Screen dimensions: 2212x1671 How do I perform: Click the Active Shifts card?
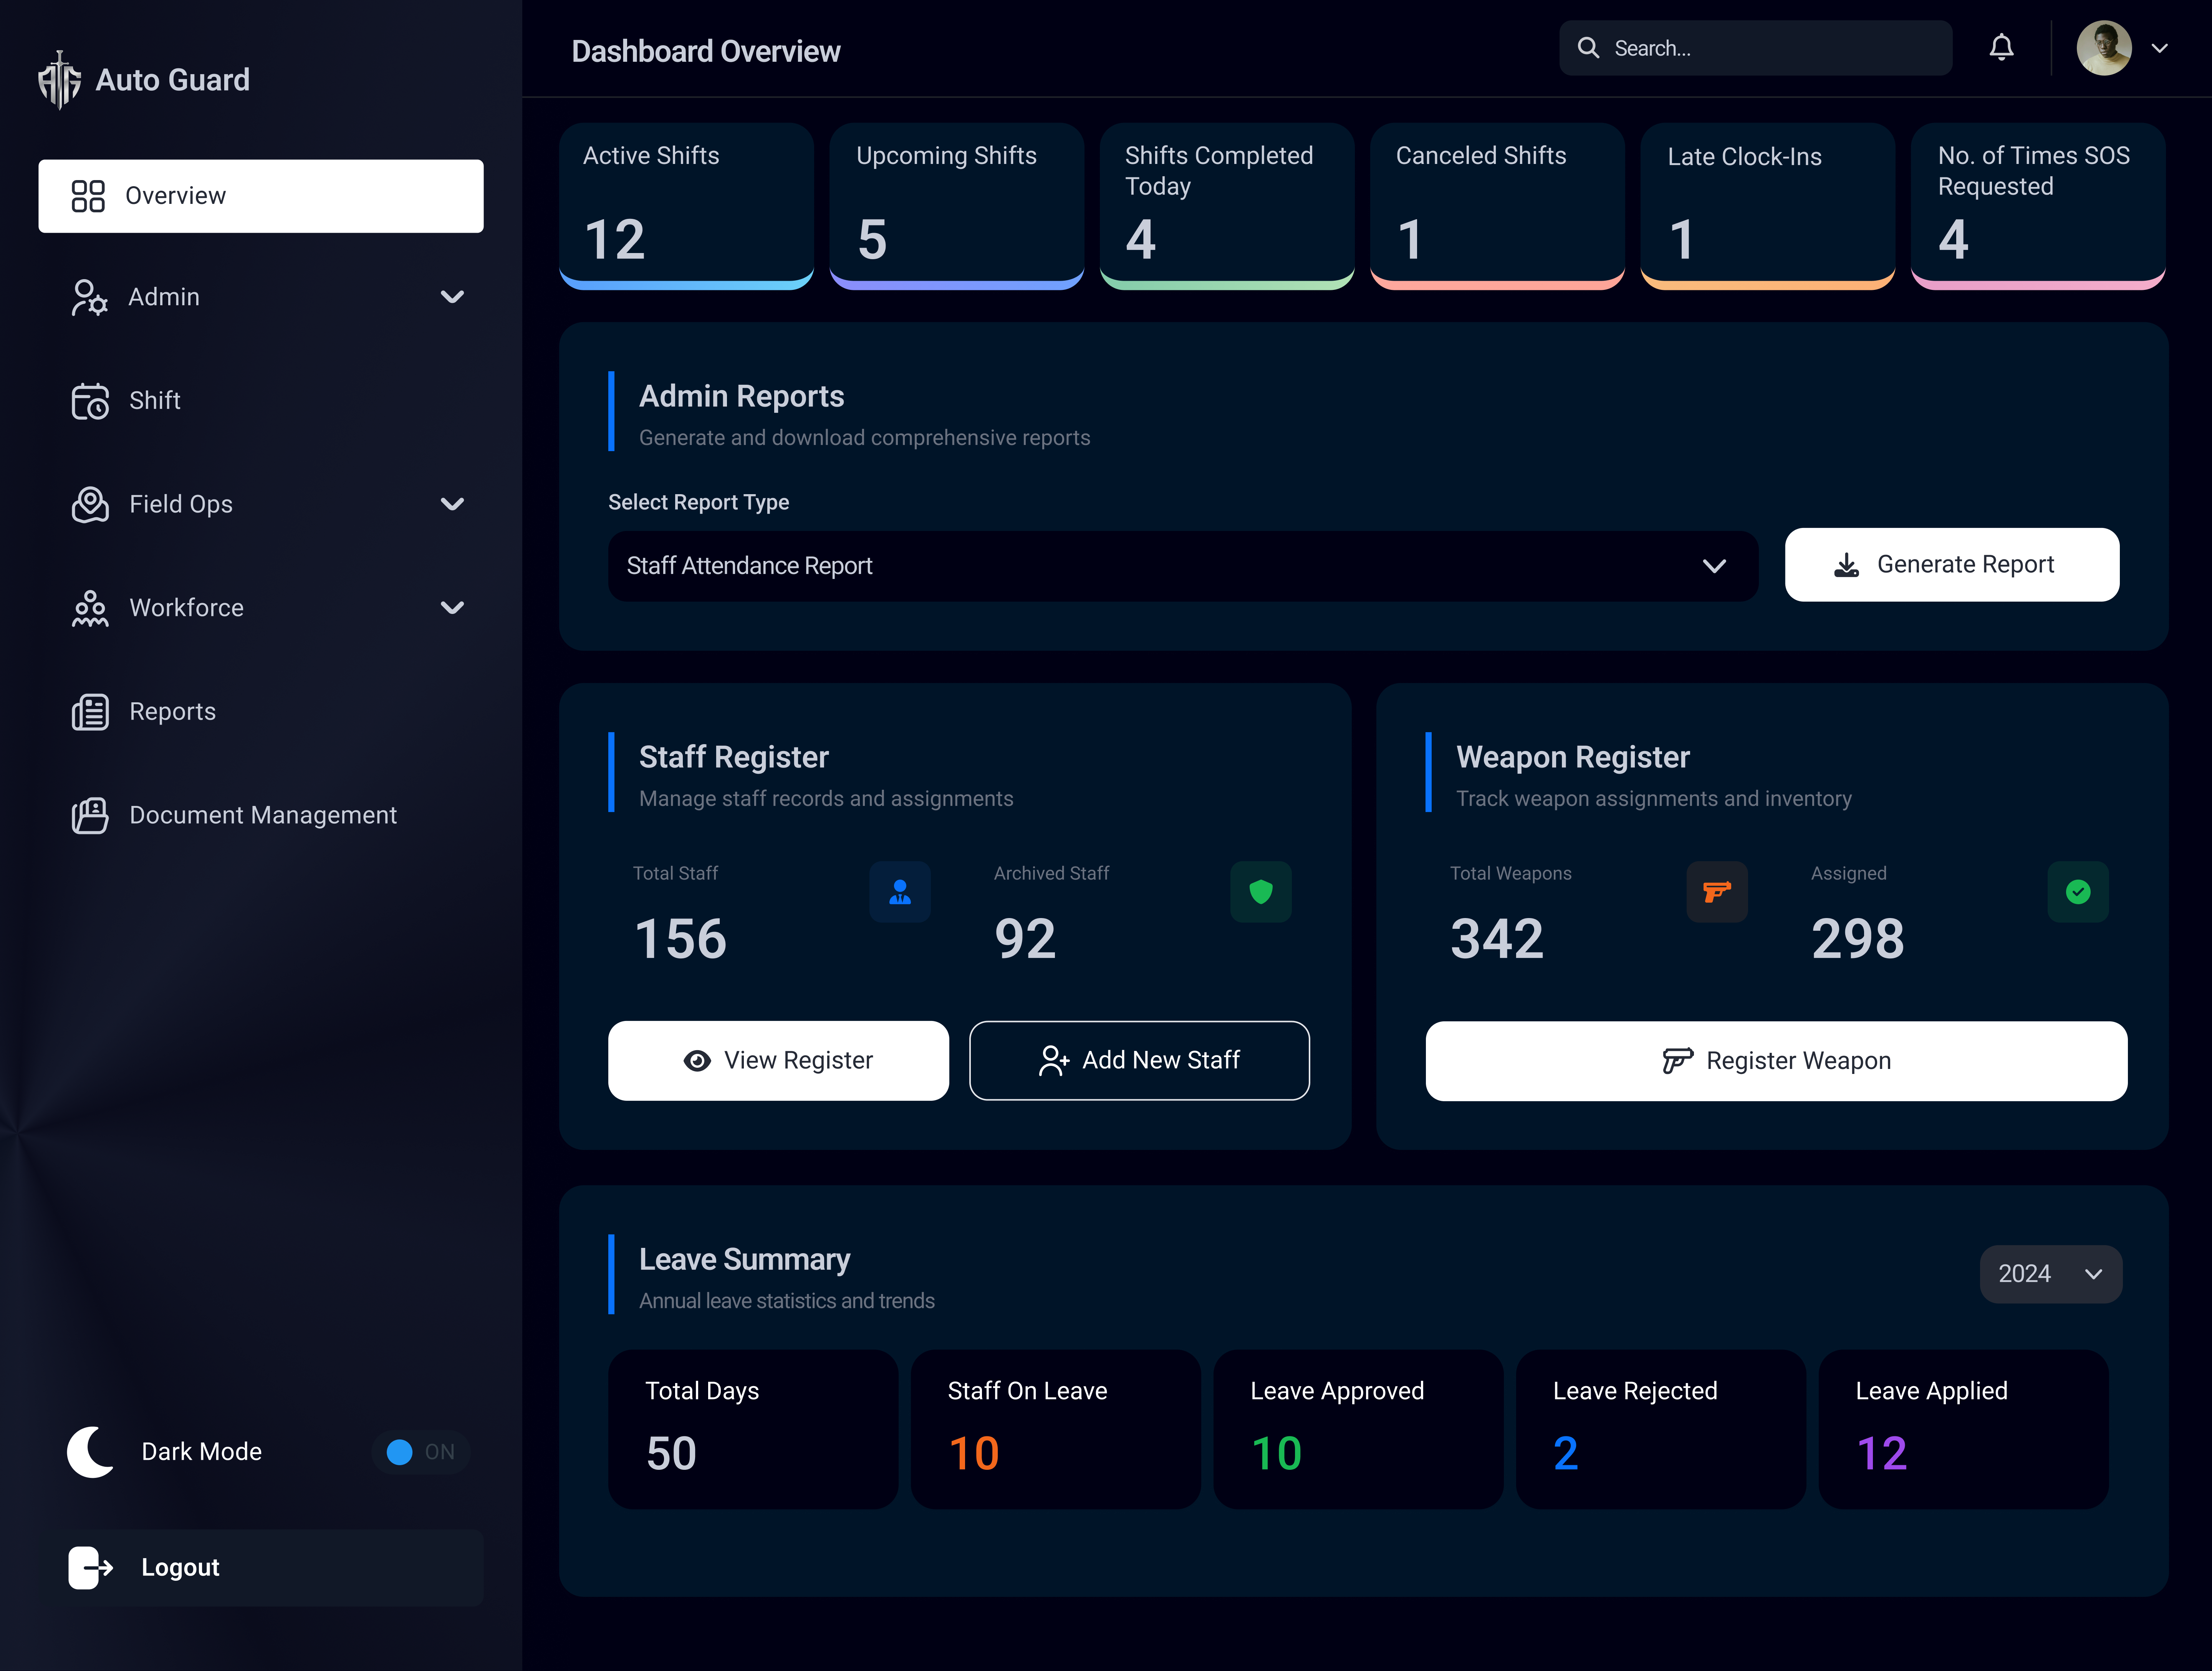[686, 206]
